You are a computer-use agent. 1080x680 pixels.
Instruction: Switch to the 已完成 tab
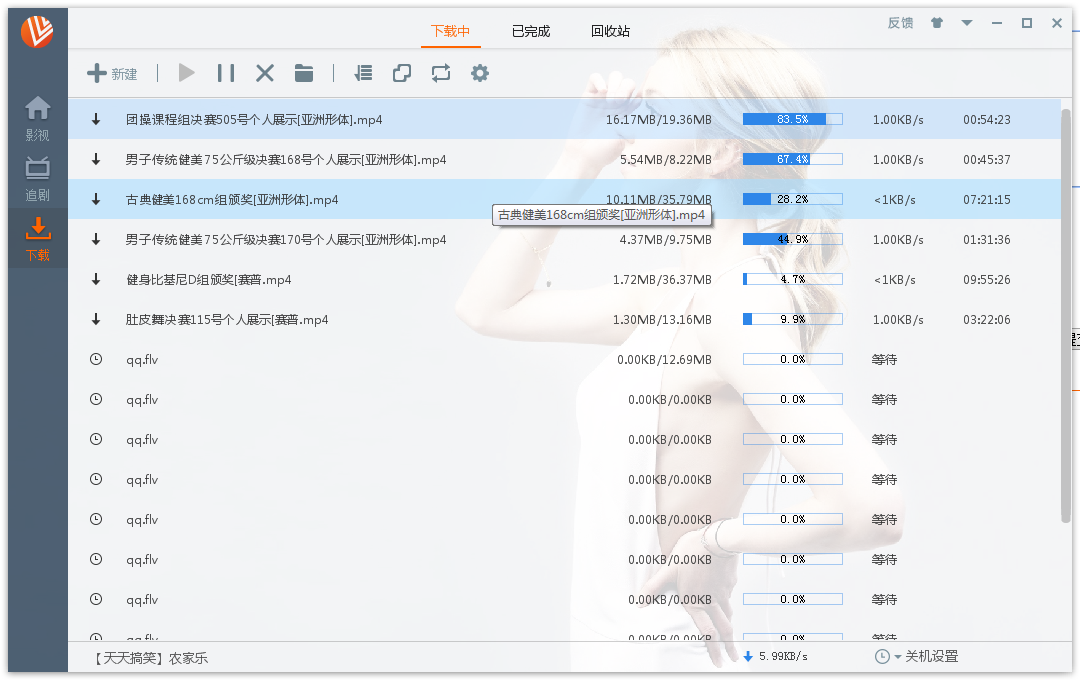531,31
